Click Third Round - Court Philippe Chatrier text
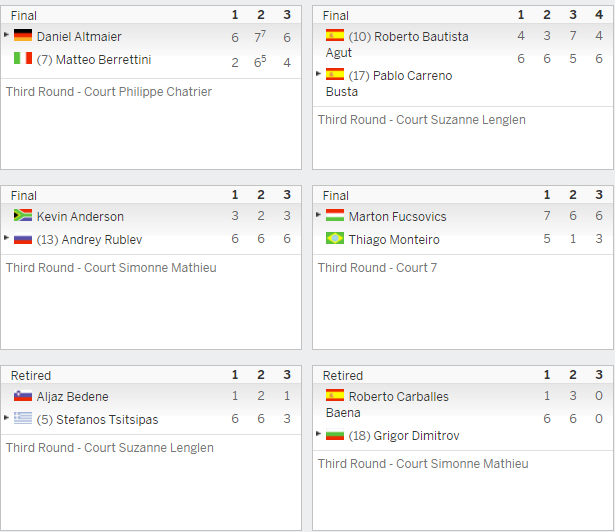Viewport: 615px width, 532px height. 109,92
